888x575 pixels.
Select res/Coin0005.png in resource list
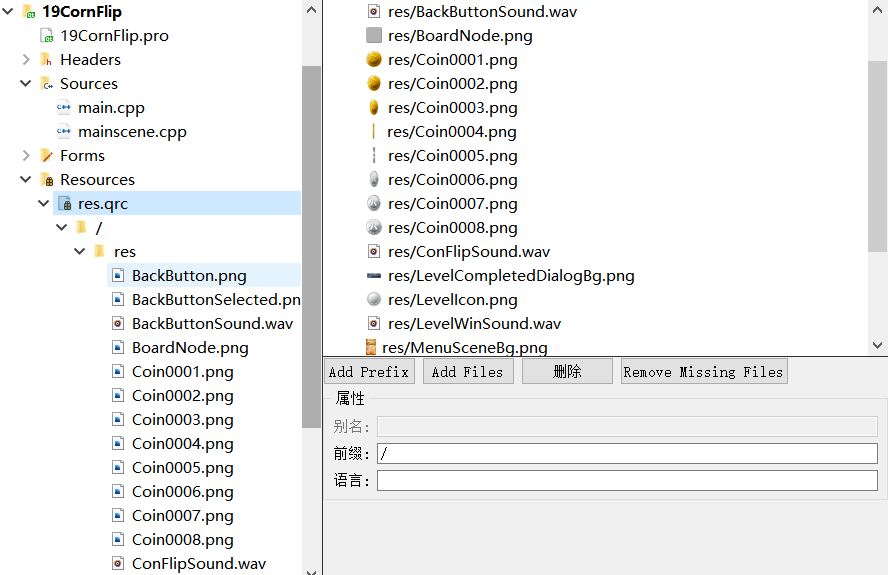452,155
